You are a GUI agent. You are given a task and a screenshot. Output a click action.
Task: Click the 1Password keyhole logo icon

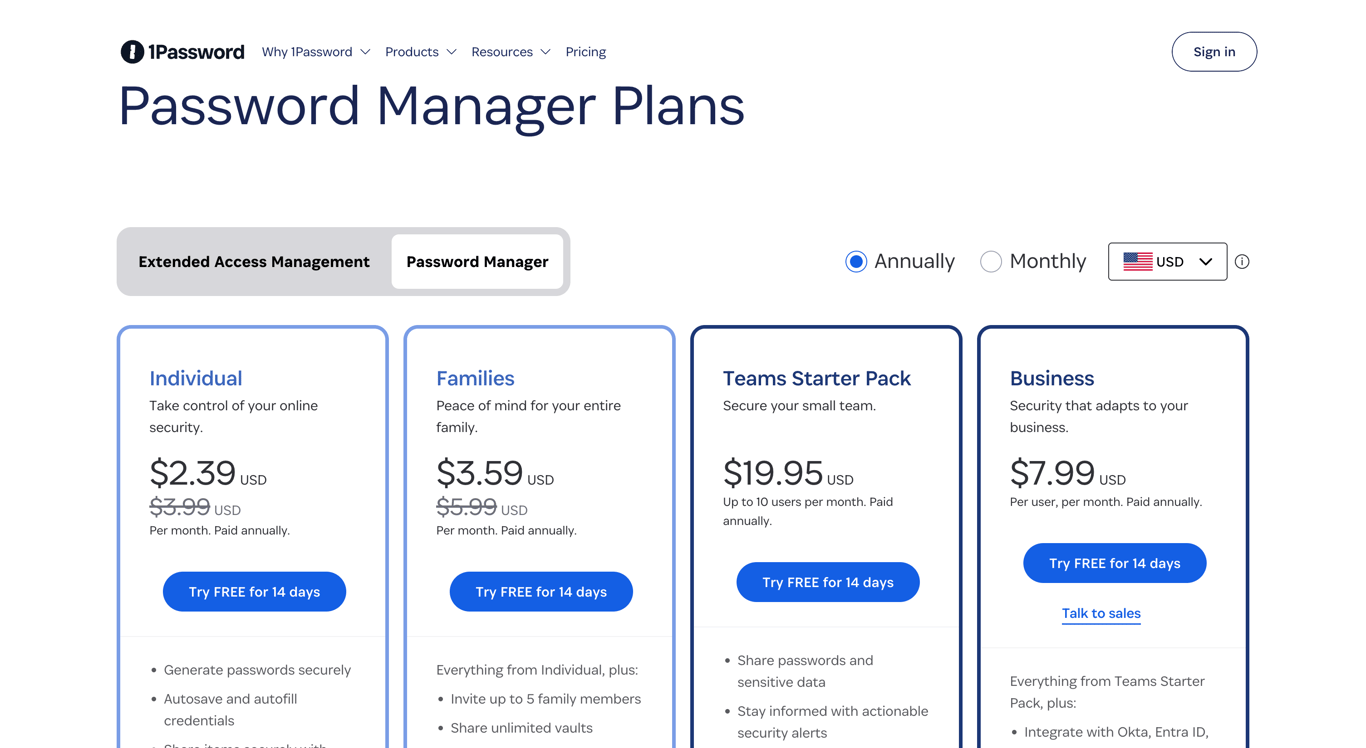[x=131, y=51]
